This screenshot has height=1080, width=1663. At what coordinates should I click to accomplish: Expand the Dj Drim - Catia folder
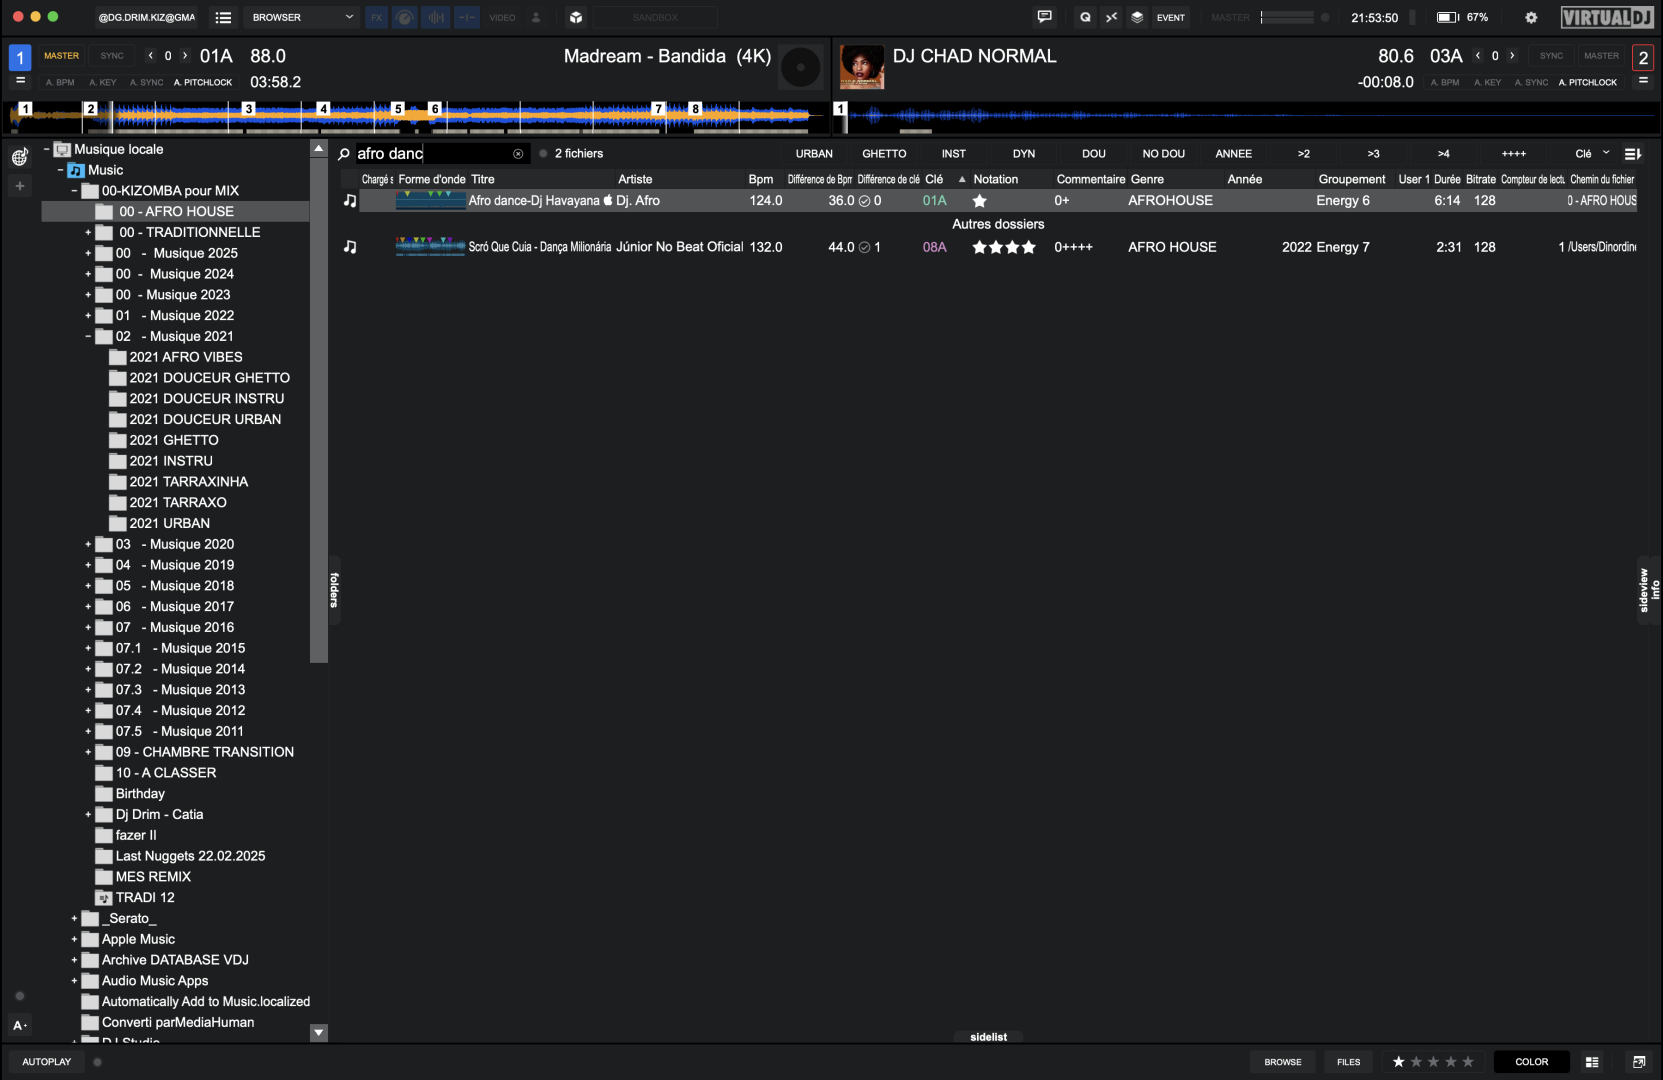coord(88,815)
